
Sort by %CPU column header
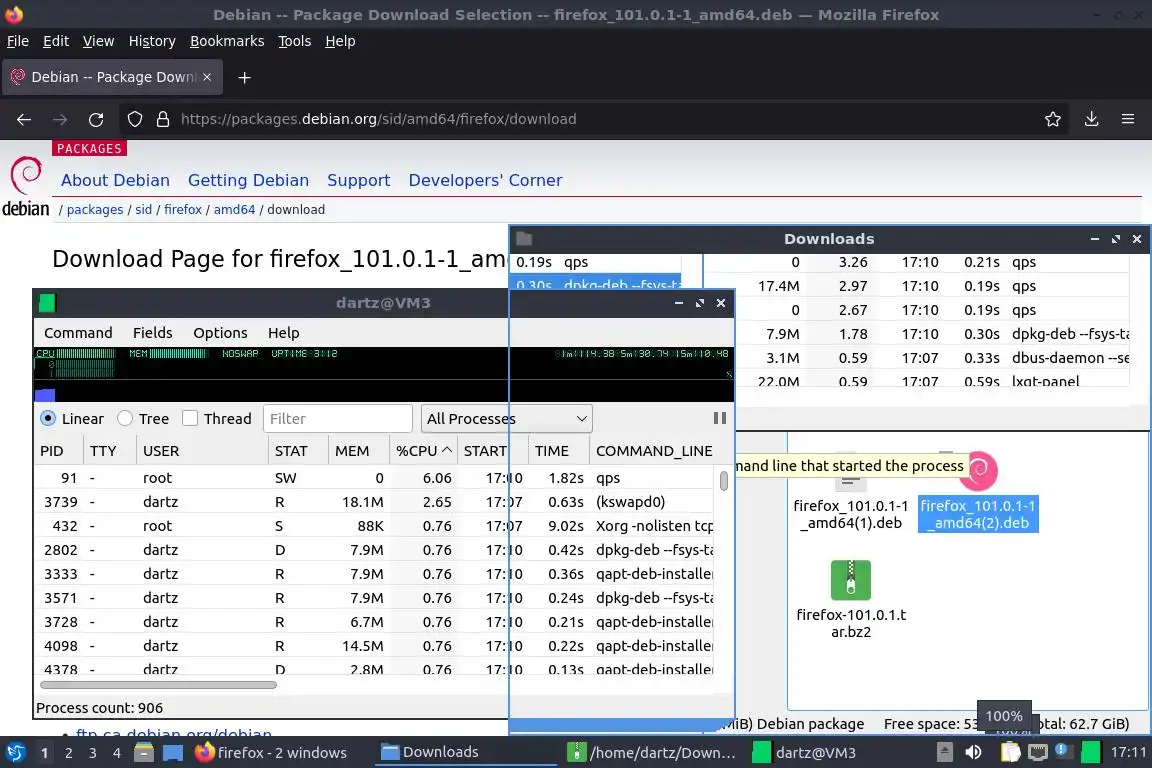[423, 451]
